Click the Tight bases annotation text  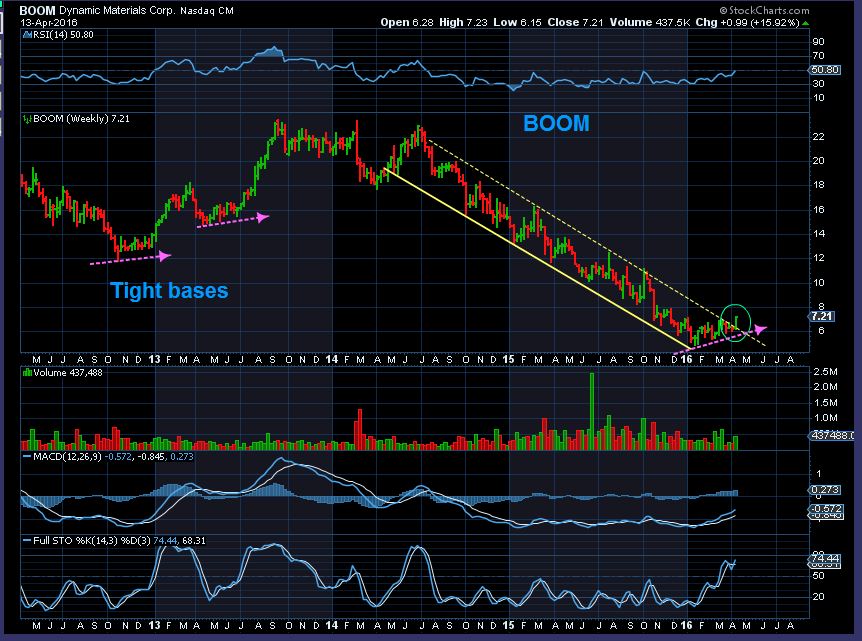click(x=169, y=290)
